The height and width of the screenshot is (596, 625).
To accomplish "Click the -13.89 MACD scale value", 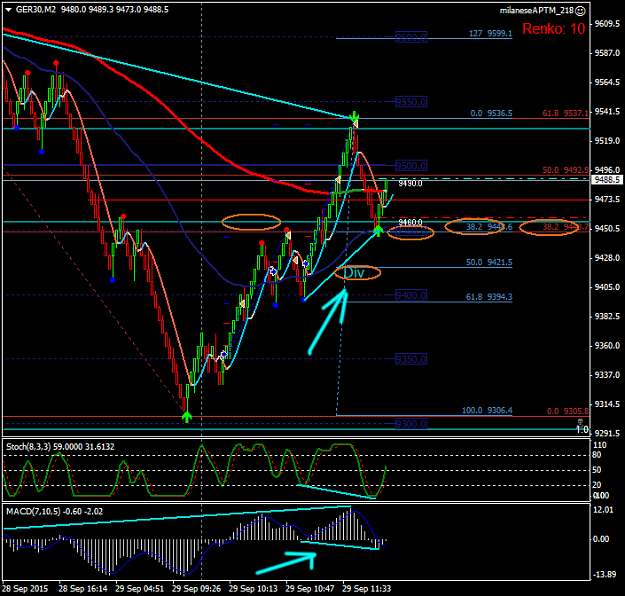I will coord(604,574).
